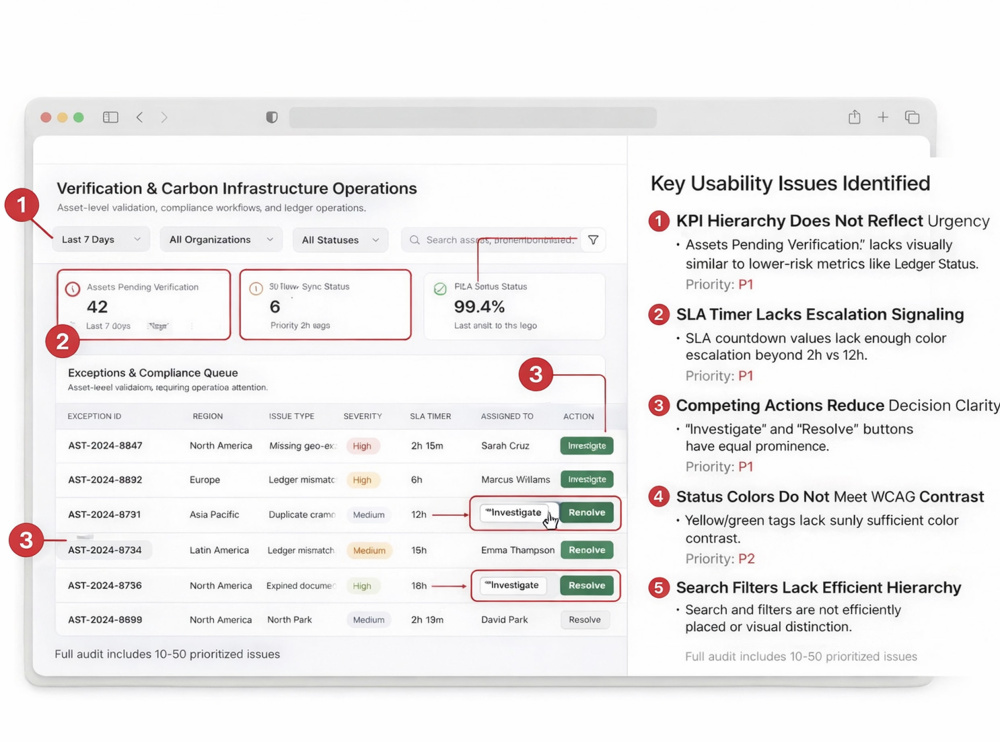Click the privacy shield icon

(x=272, y=117)
